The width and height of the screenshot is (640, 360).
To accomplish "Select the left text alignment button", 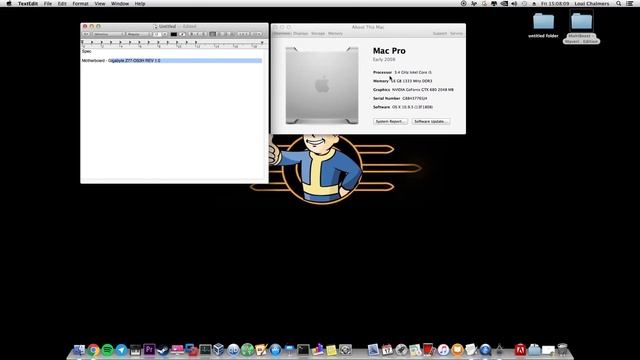I will [x=213, y=34].
